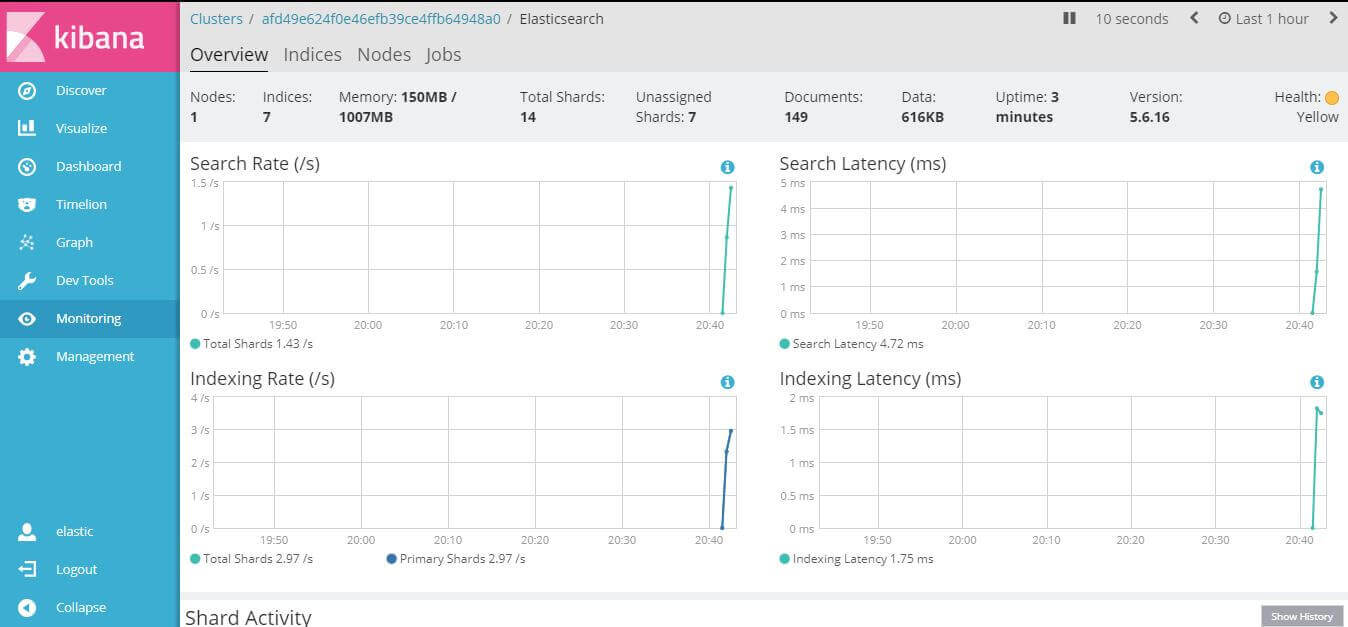Open Management gear settings
Image resolution: width=1348 pixels, height=627 pixels.
tap(28, 357)
